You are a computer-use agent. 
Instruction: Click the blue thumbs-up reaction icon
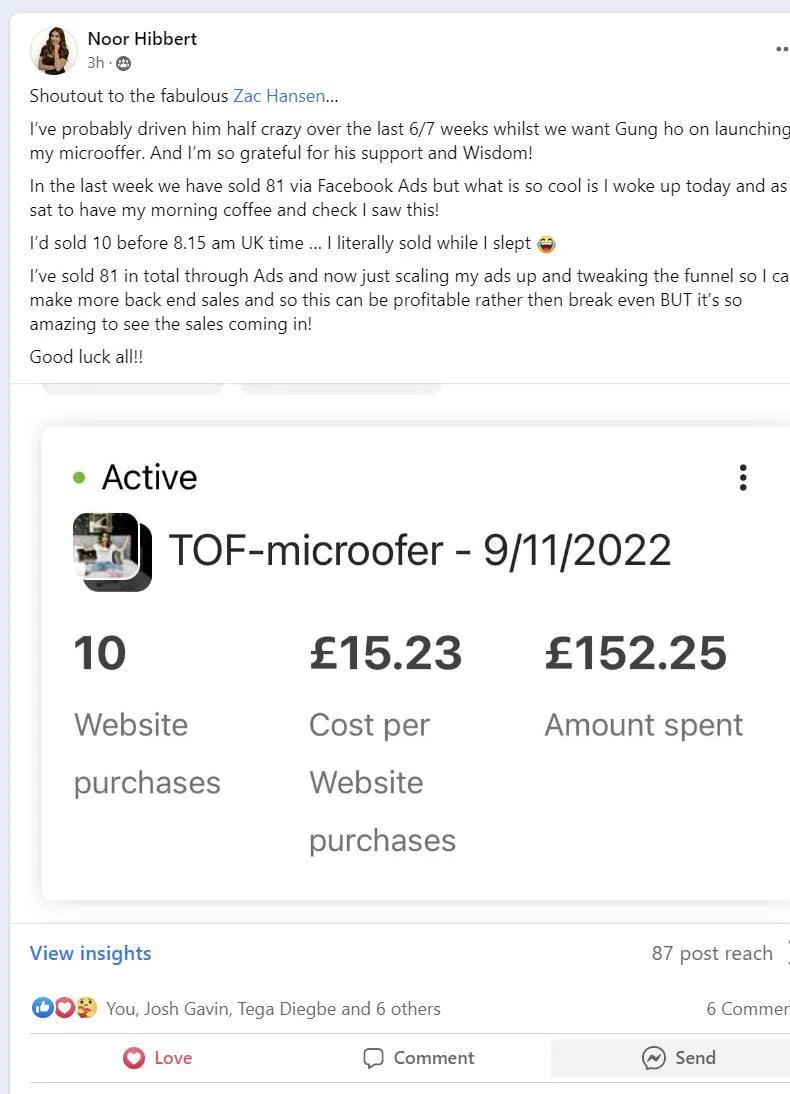click(x=42, y=1008)
